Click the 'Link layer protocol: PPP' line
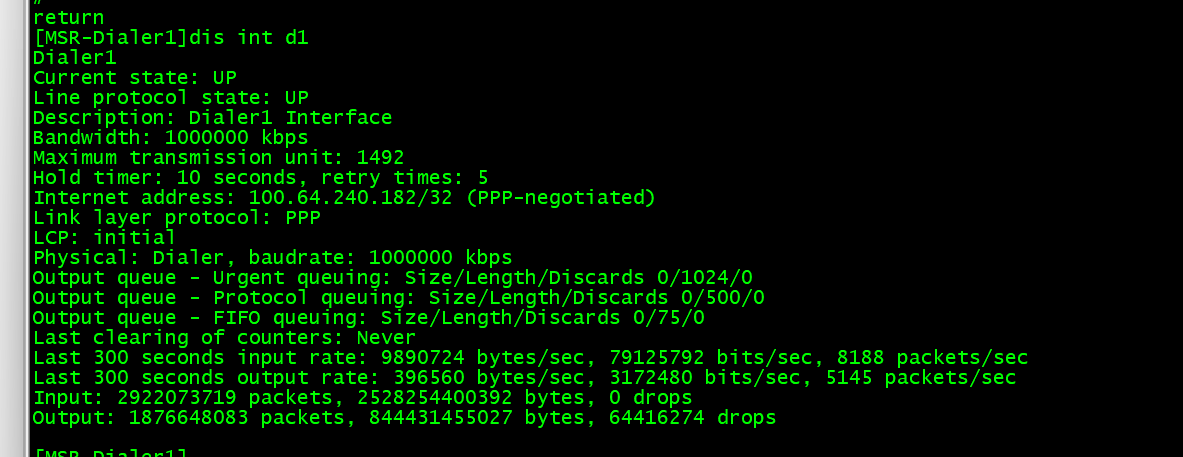The width and height of the screenshot is (1183, 457). 176,217
